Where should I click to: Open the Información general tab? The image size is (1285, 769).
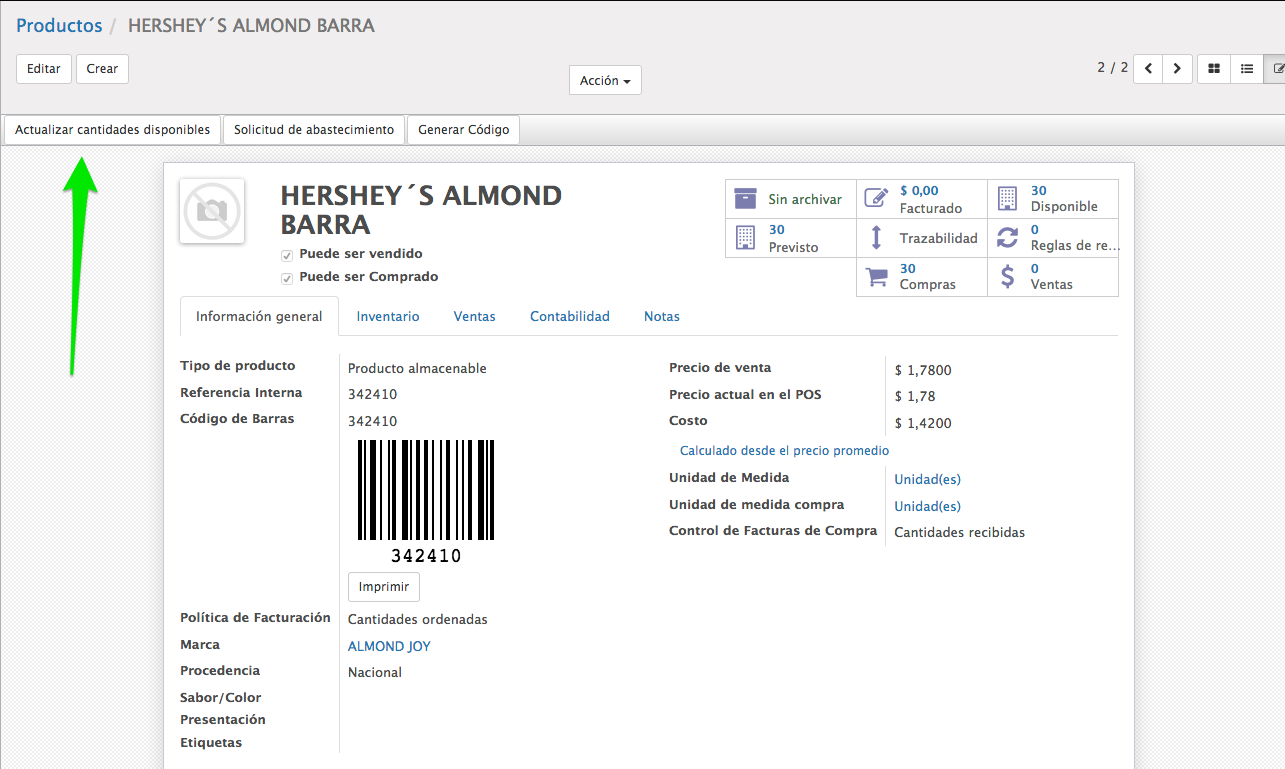pyautogui.click(x=259, y=316)
